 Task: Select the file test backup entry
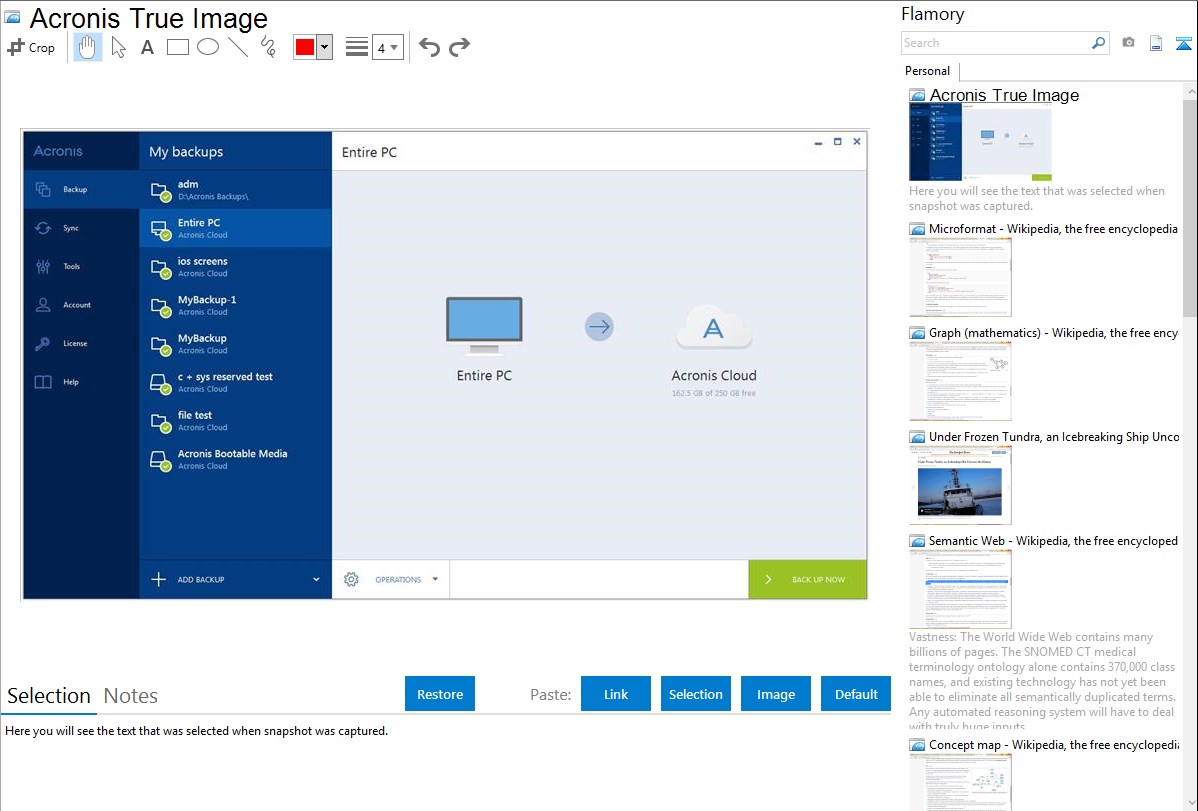pyautogui.click(x=235, y=420)
